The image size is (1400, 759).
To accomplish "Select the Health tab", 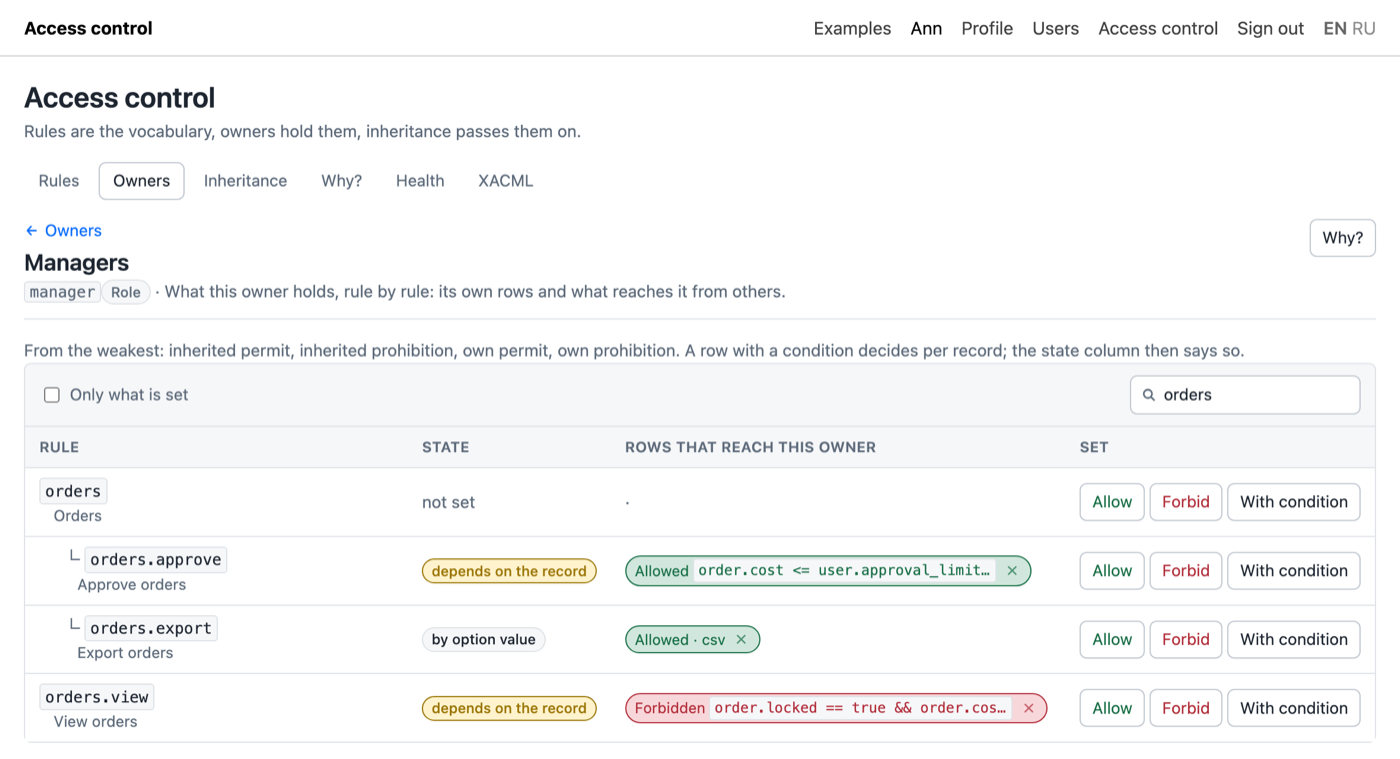I will pos(420,181).
